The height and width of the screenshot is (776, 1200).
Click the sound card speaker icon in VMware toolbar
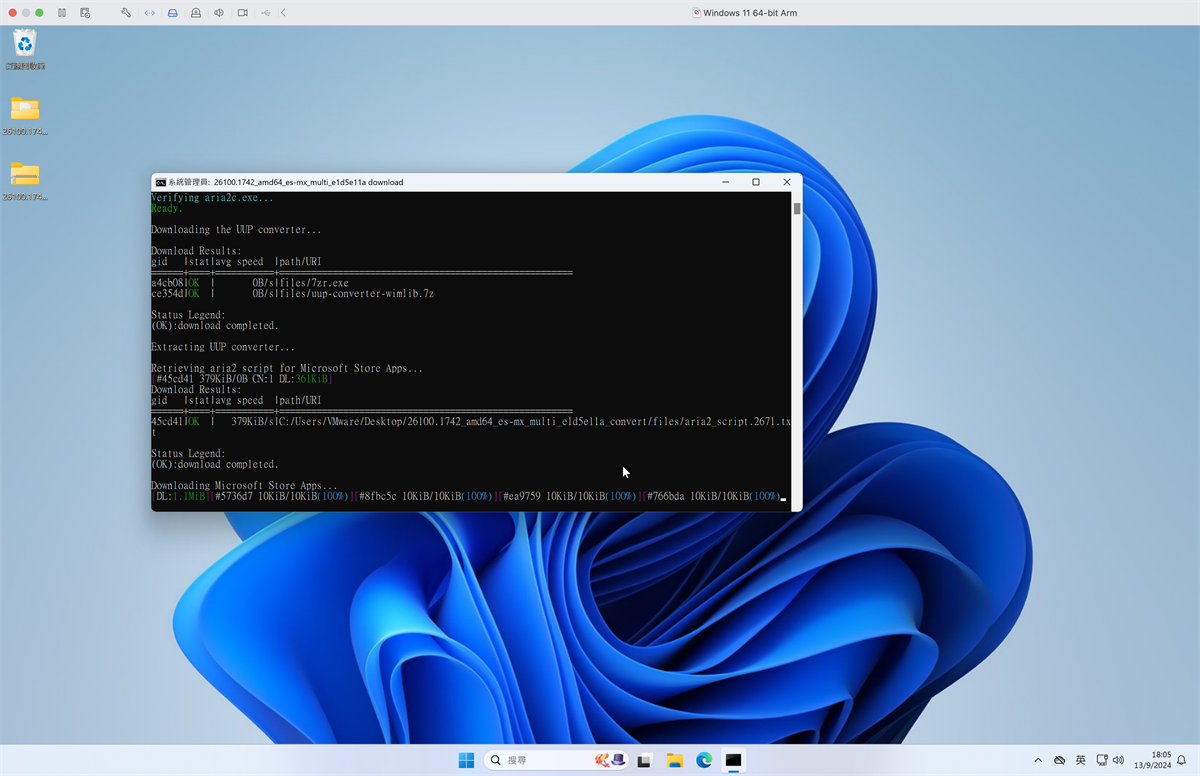pyautogui.click(x=219, y=13)
